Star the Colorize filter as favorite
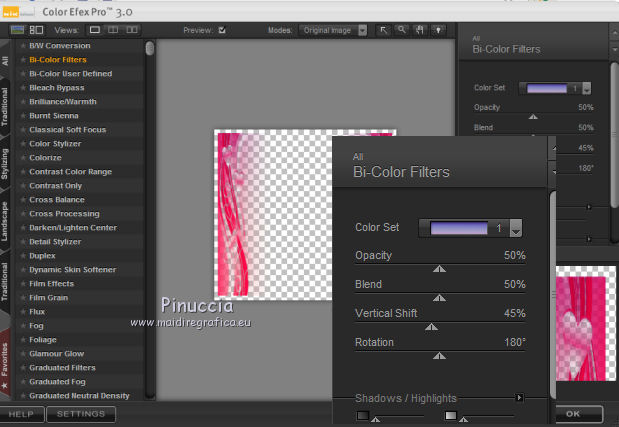Viewport: 619px width, 427px height. click(23, 158)
